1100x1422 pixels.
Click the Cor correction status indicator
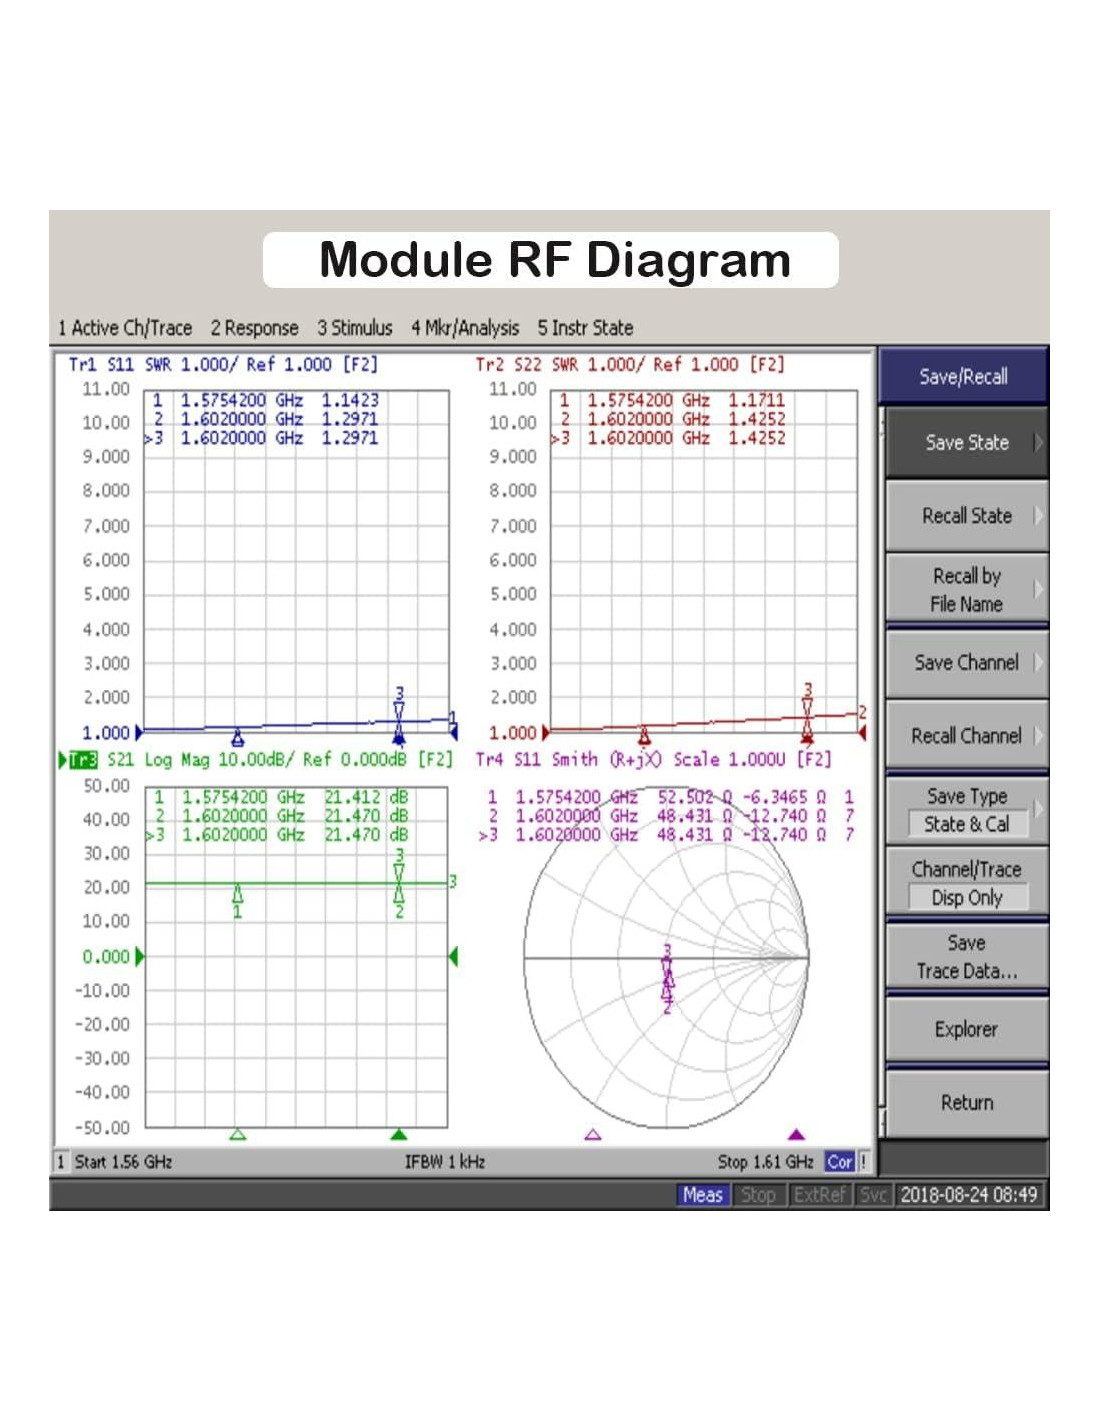[x=839, y=1162]
